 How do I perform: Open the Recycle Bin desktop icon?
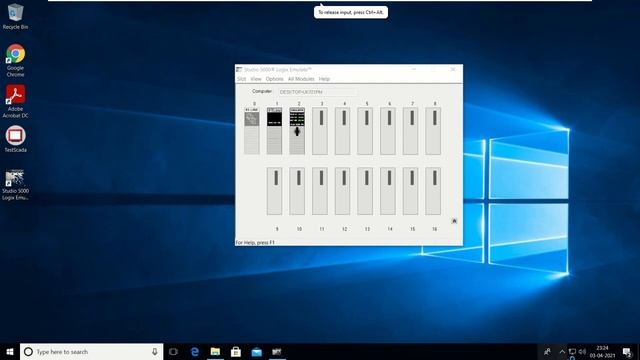(15, 16)
